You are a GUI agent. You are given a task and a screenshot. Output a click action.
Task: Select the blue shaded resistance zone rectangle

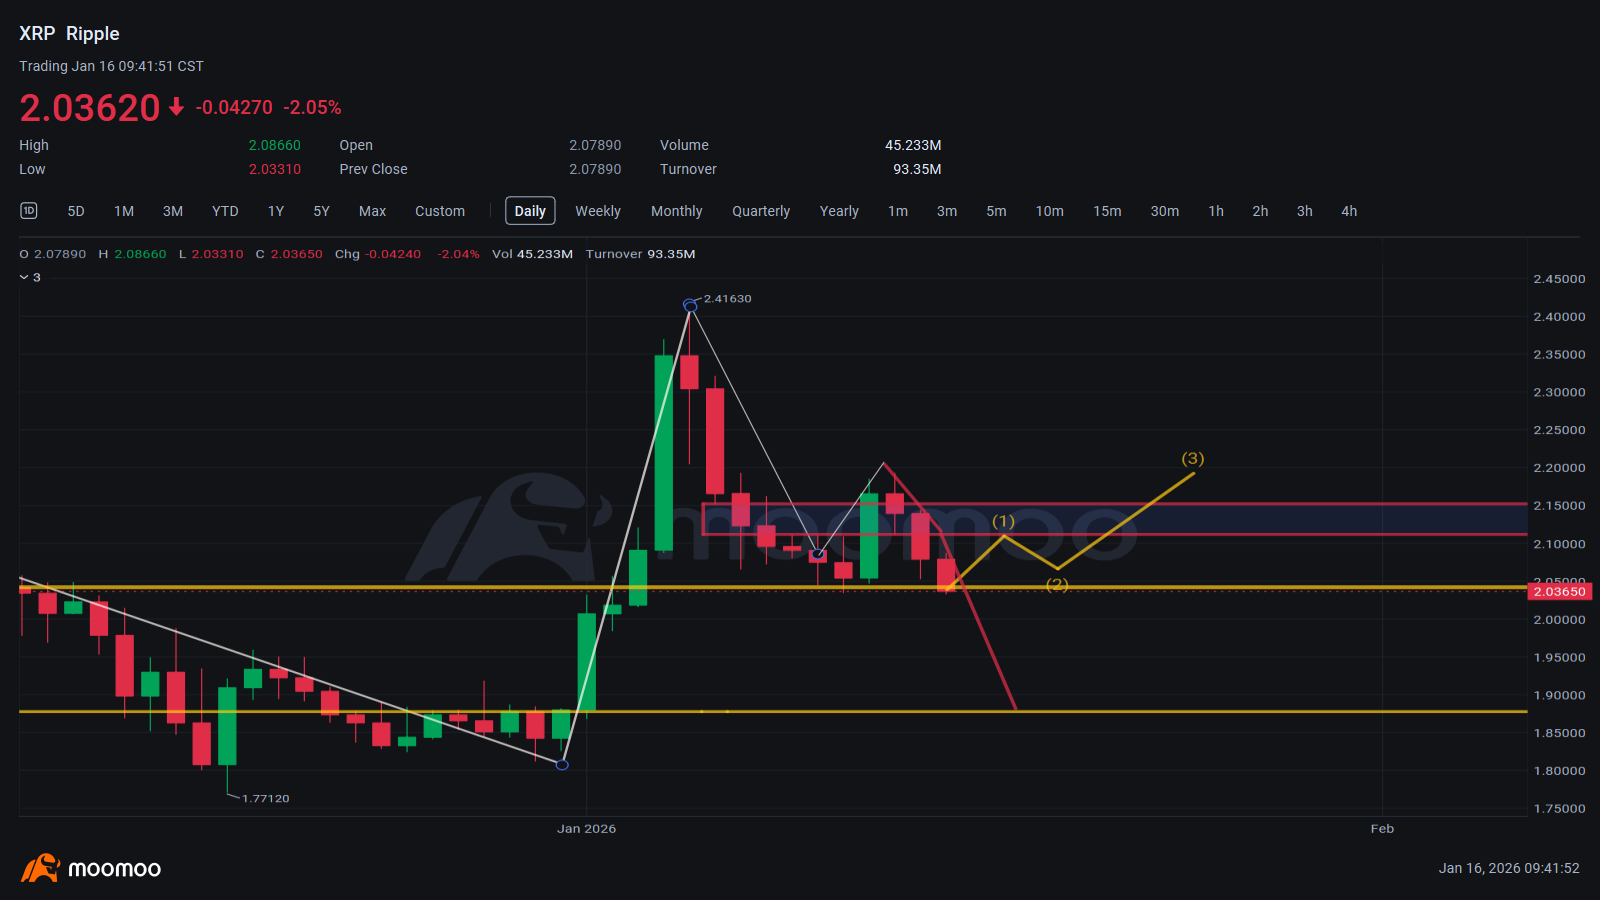tap(1300, 519)
